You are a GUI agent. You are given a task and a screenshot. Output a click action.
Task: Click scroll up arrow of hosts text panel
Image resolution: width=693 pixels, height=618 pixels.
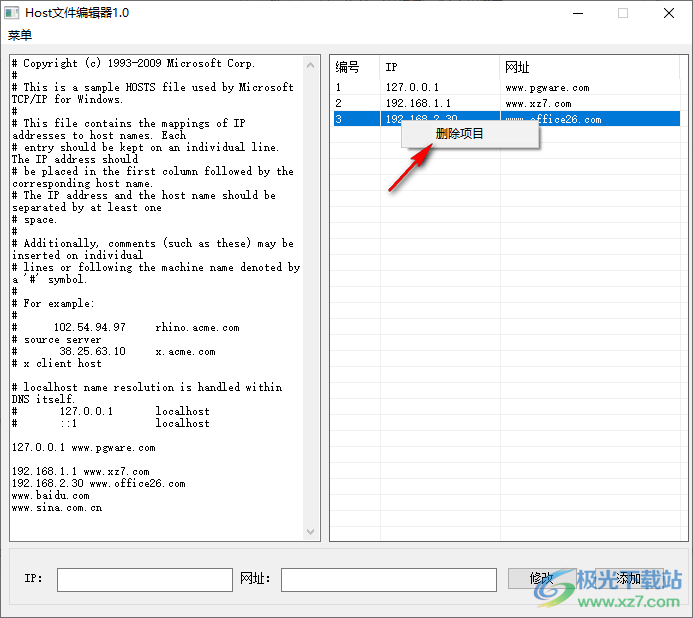pos(311,63)
